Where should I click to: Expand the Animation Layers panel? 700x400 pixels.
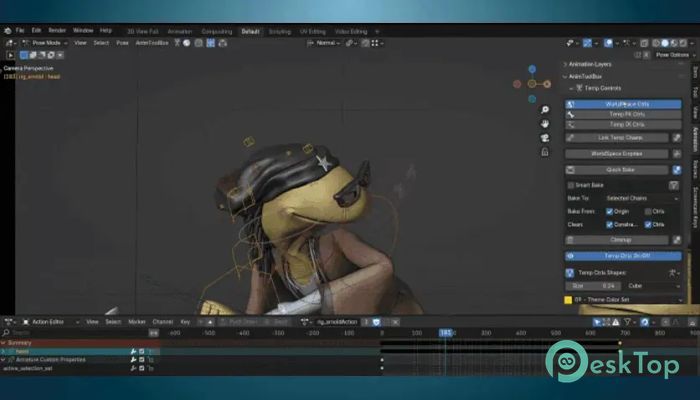click(589, 64)
